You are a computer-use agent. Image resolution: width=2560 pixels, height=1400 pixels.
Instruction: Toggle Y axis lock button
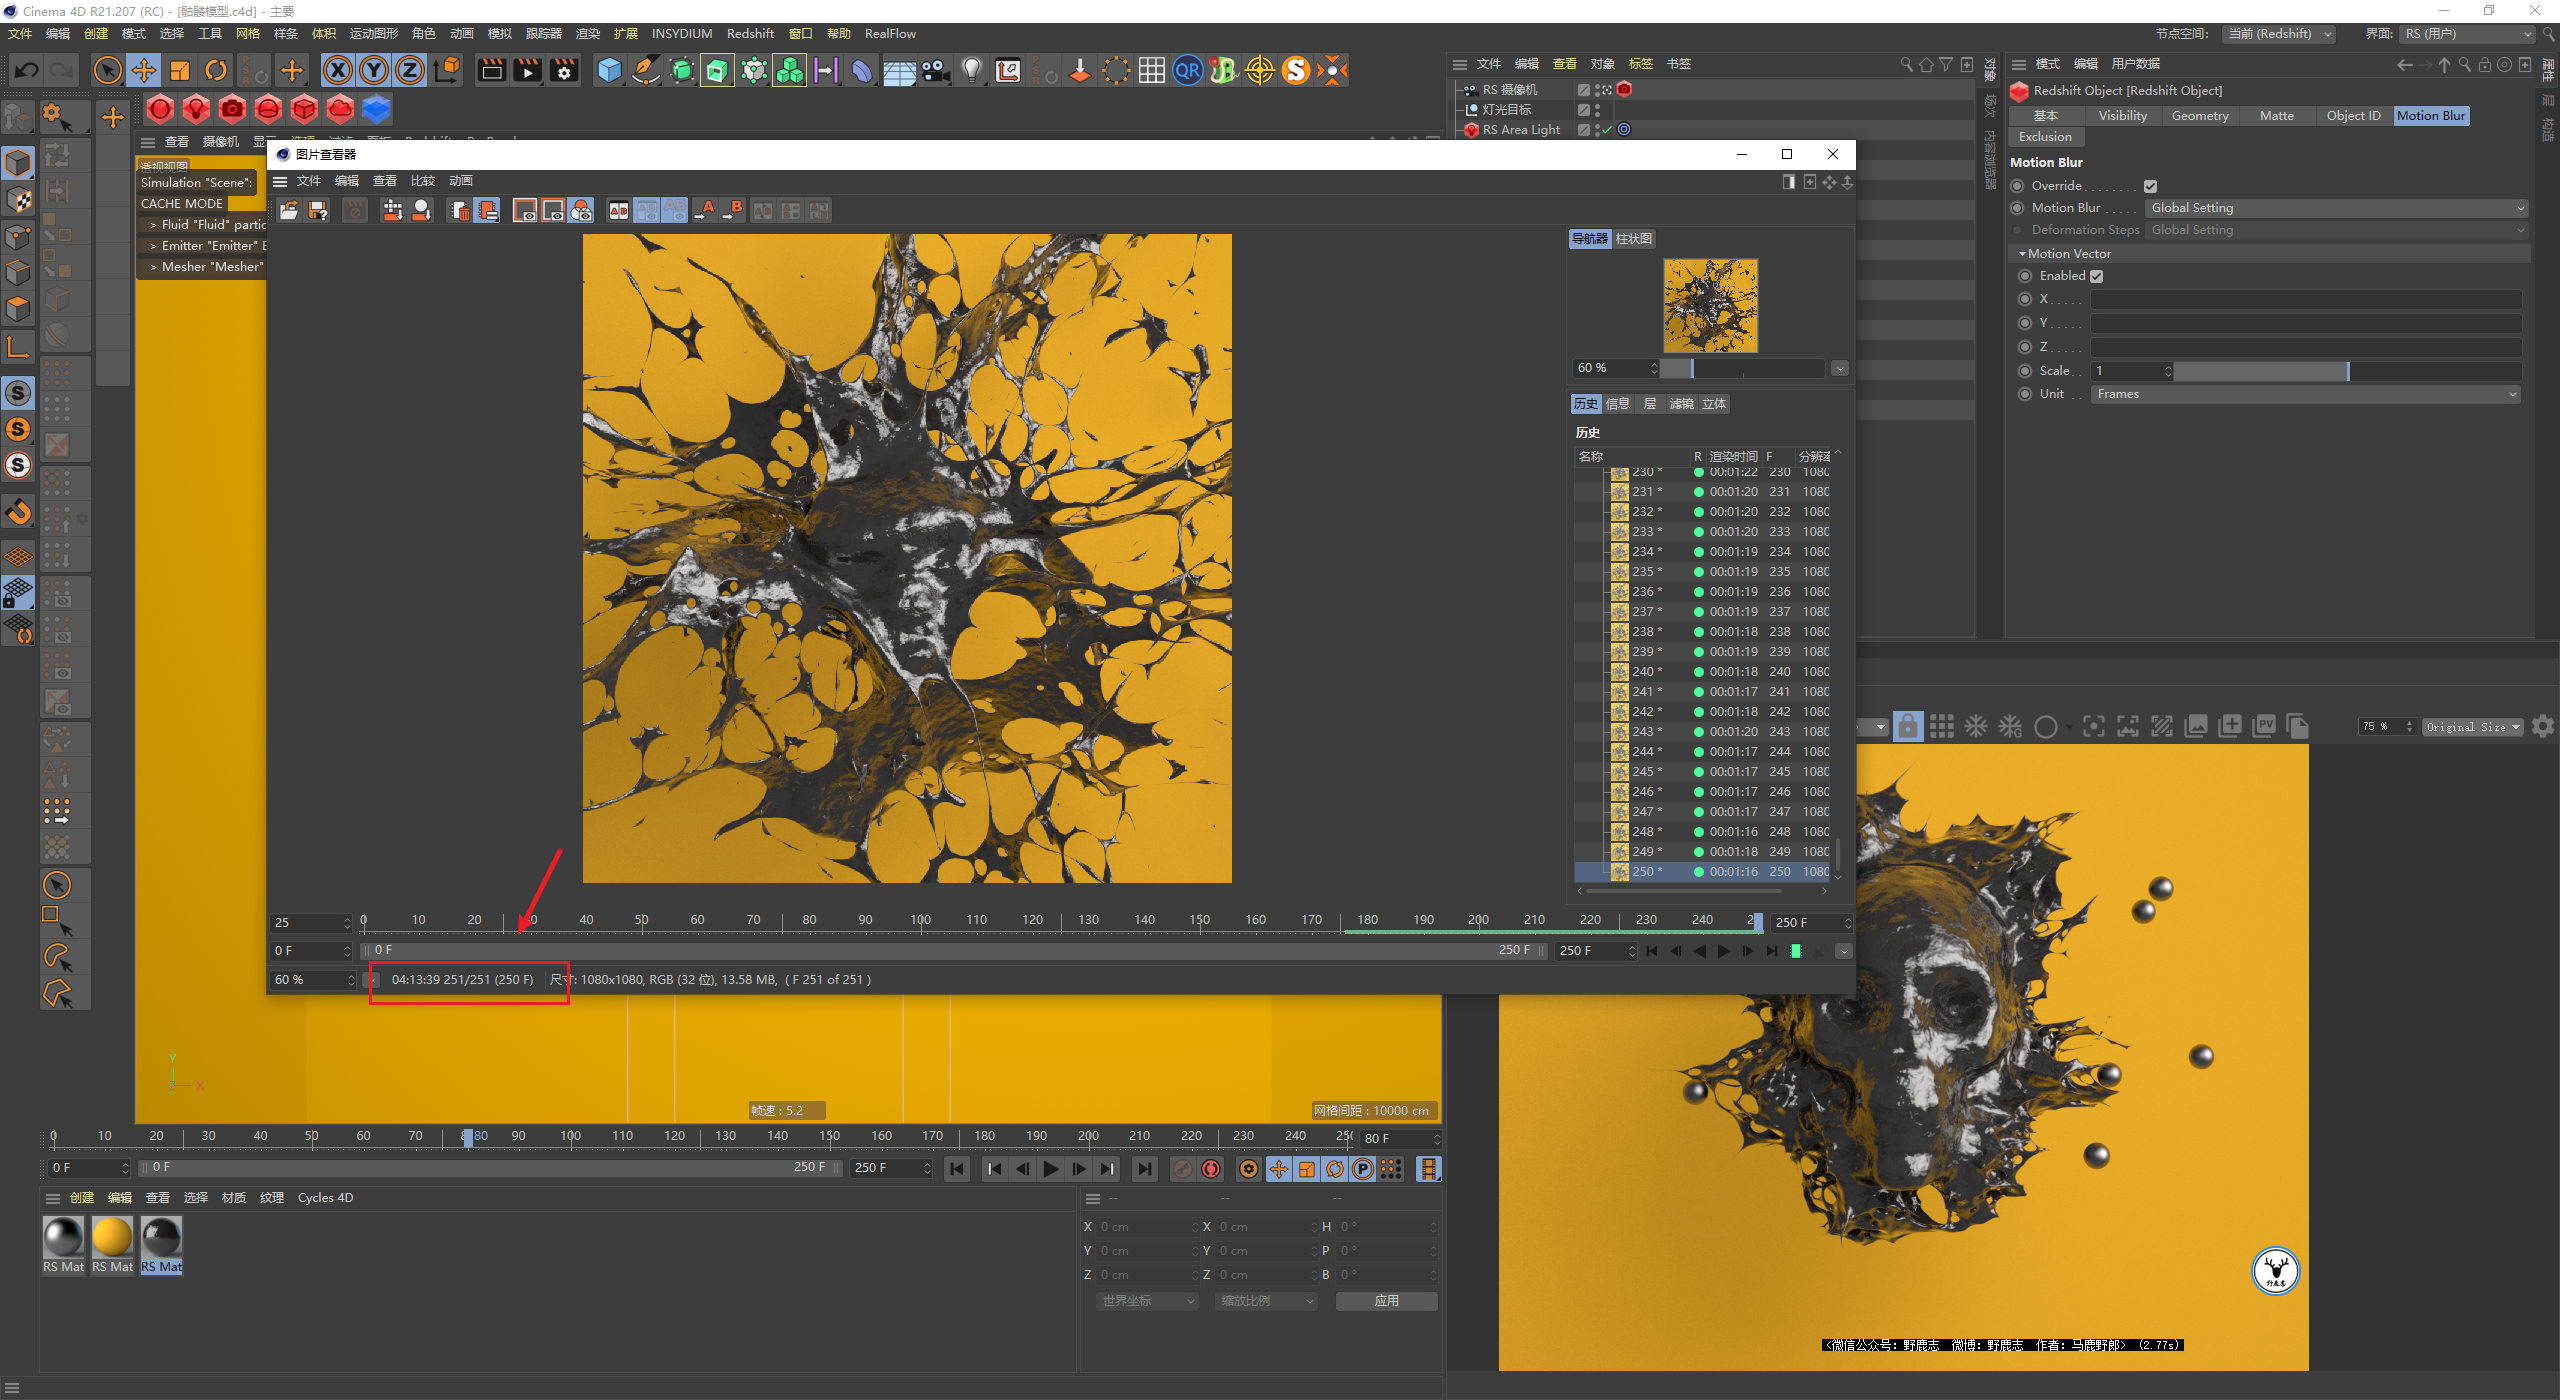(374, 70)
